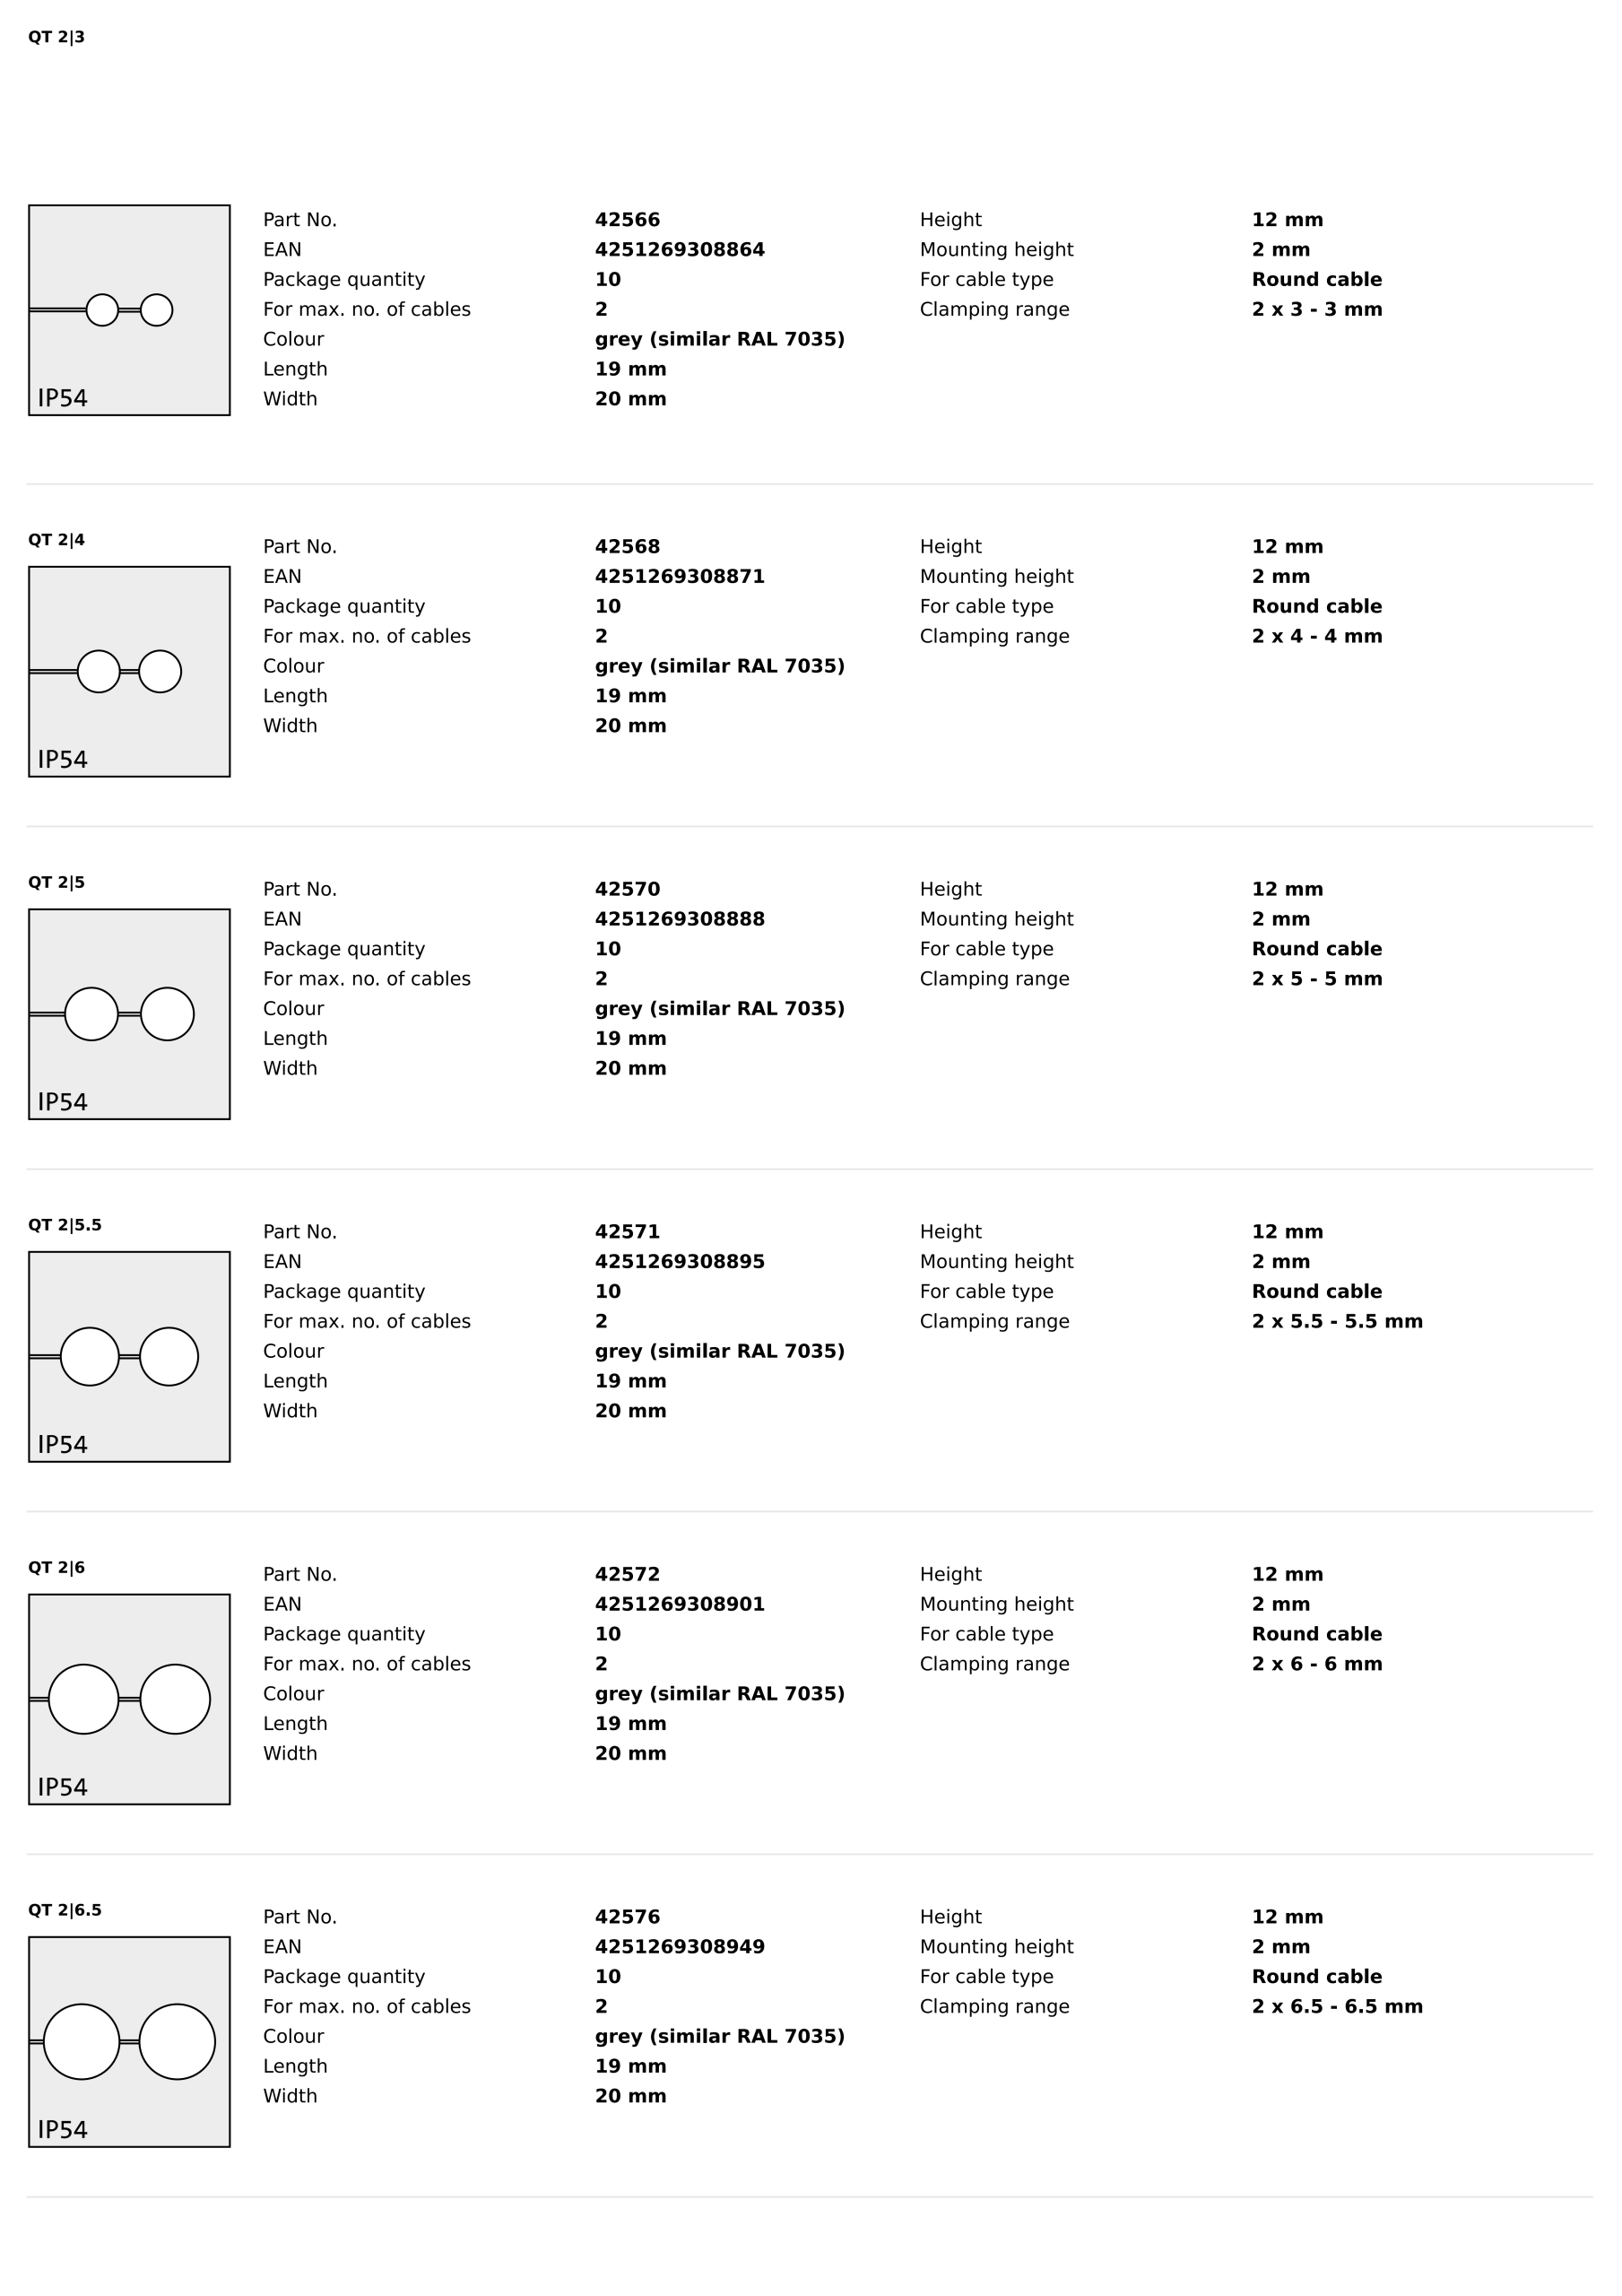Select the QT 2|6.5 title
The width and height of the screenshot is (1622, 2296).
pyautogui.click(x=65, y=1910)
